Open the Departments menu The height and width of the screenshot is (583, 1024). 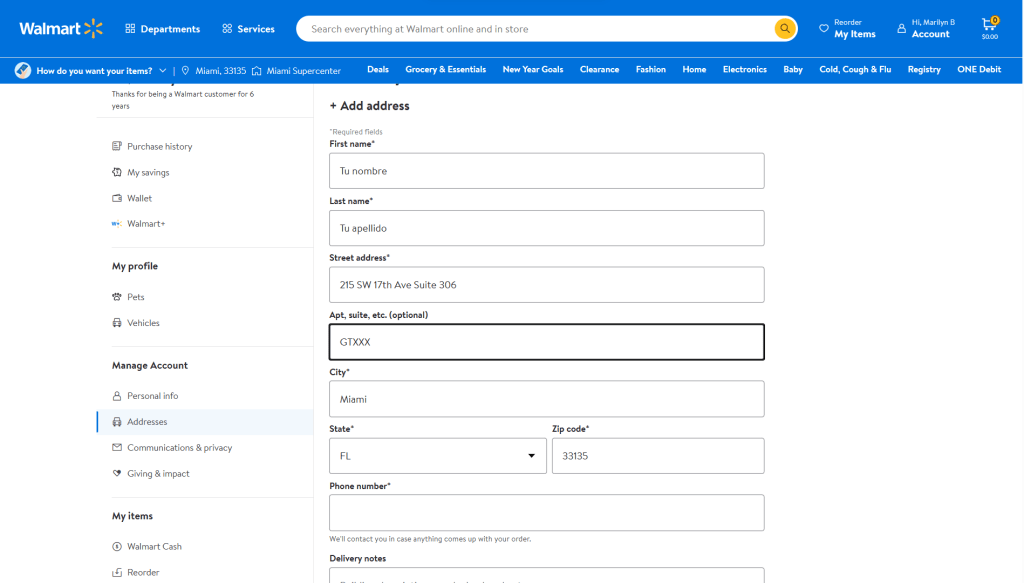[x=163, y=29]
